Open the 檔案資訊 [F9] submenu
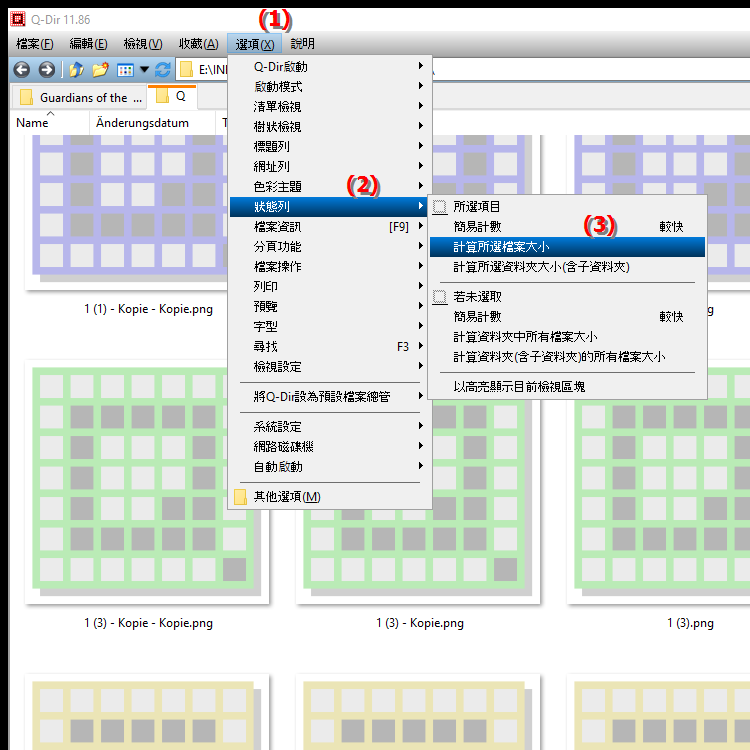 [x=330, y=227]
